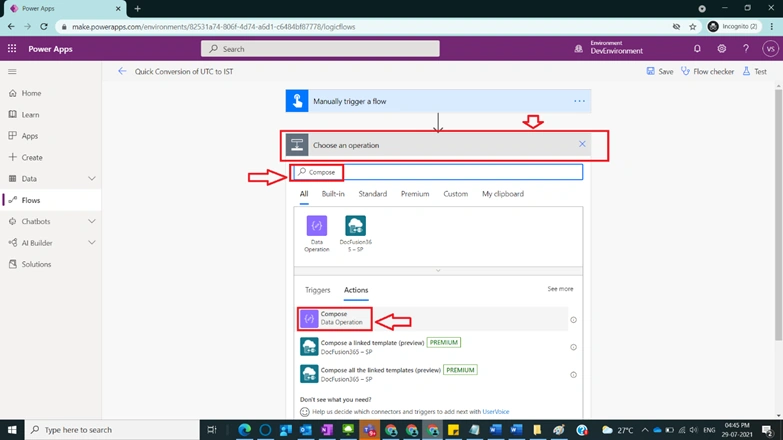Expand the Chatbots section in sidebar
The width and height of the screenshot is (783, 440).
pyautogui.click(x=92, y=221)
